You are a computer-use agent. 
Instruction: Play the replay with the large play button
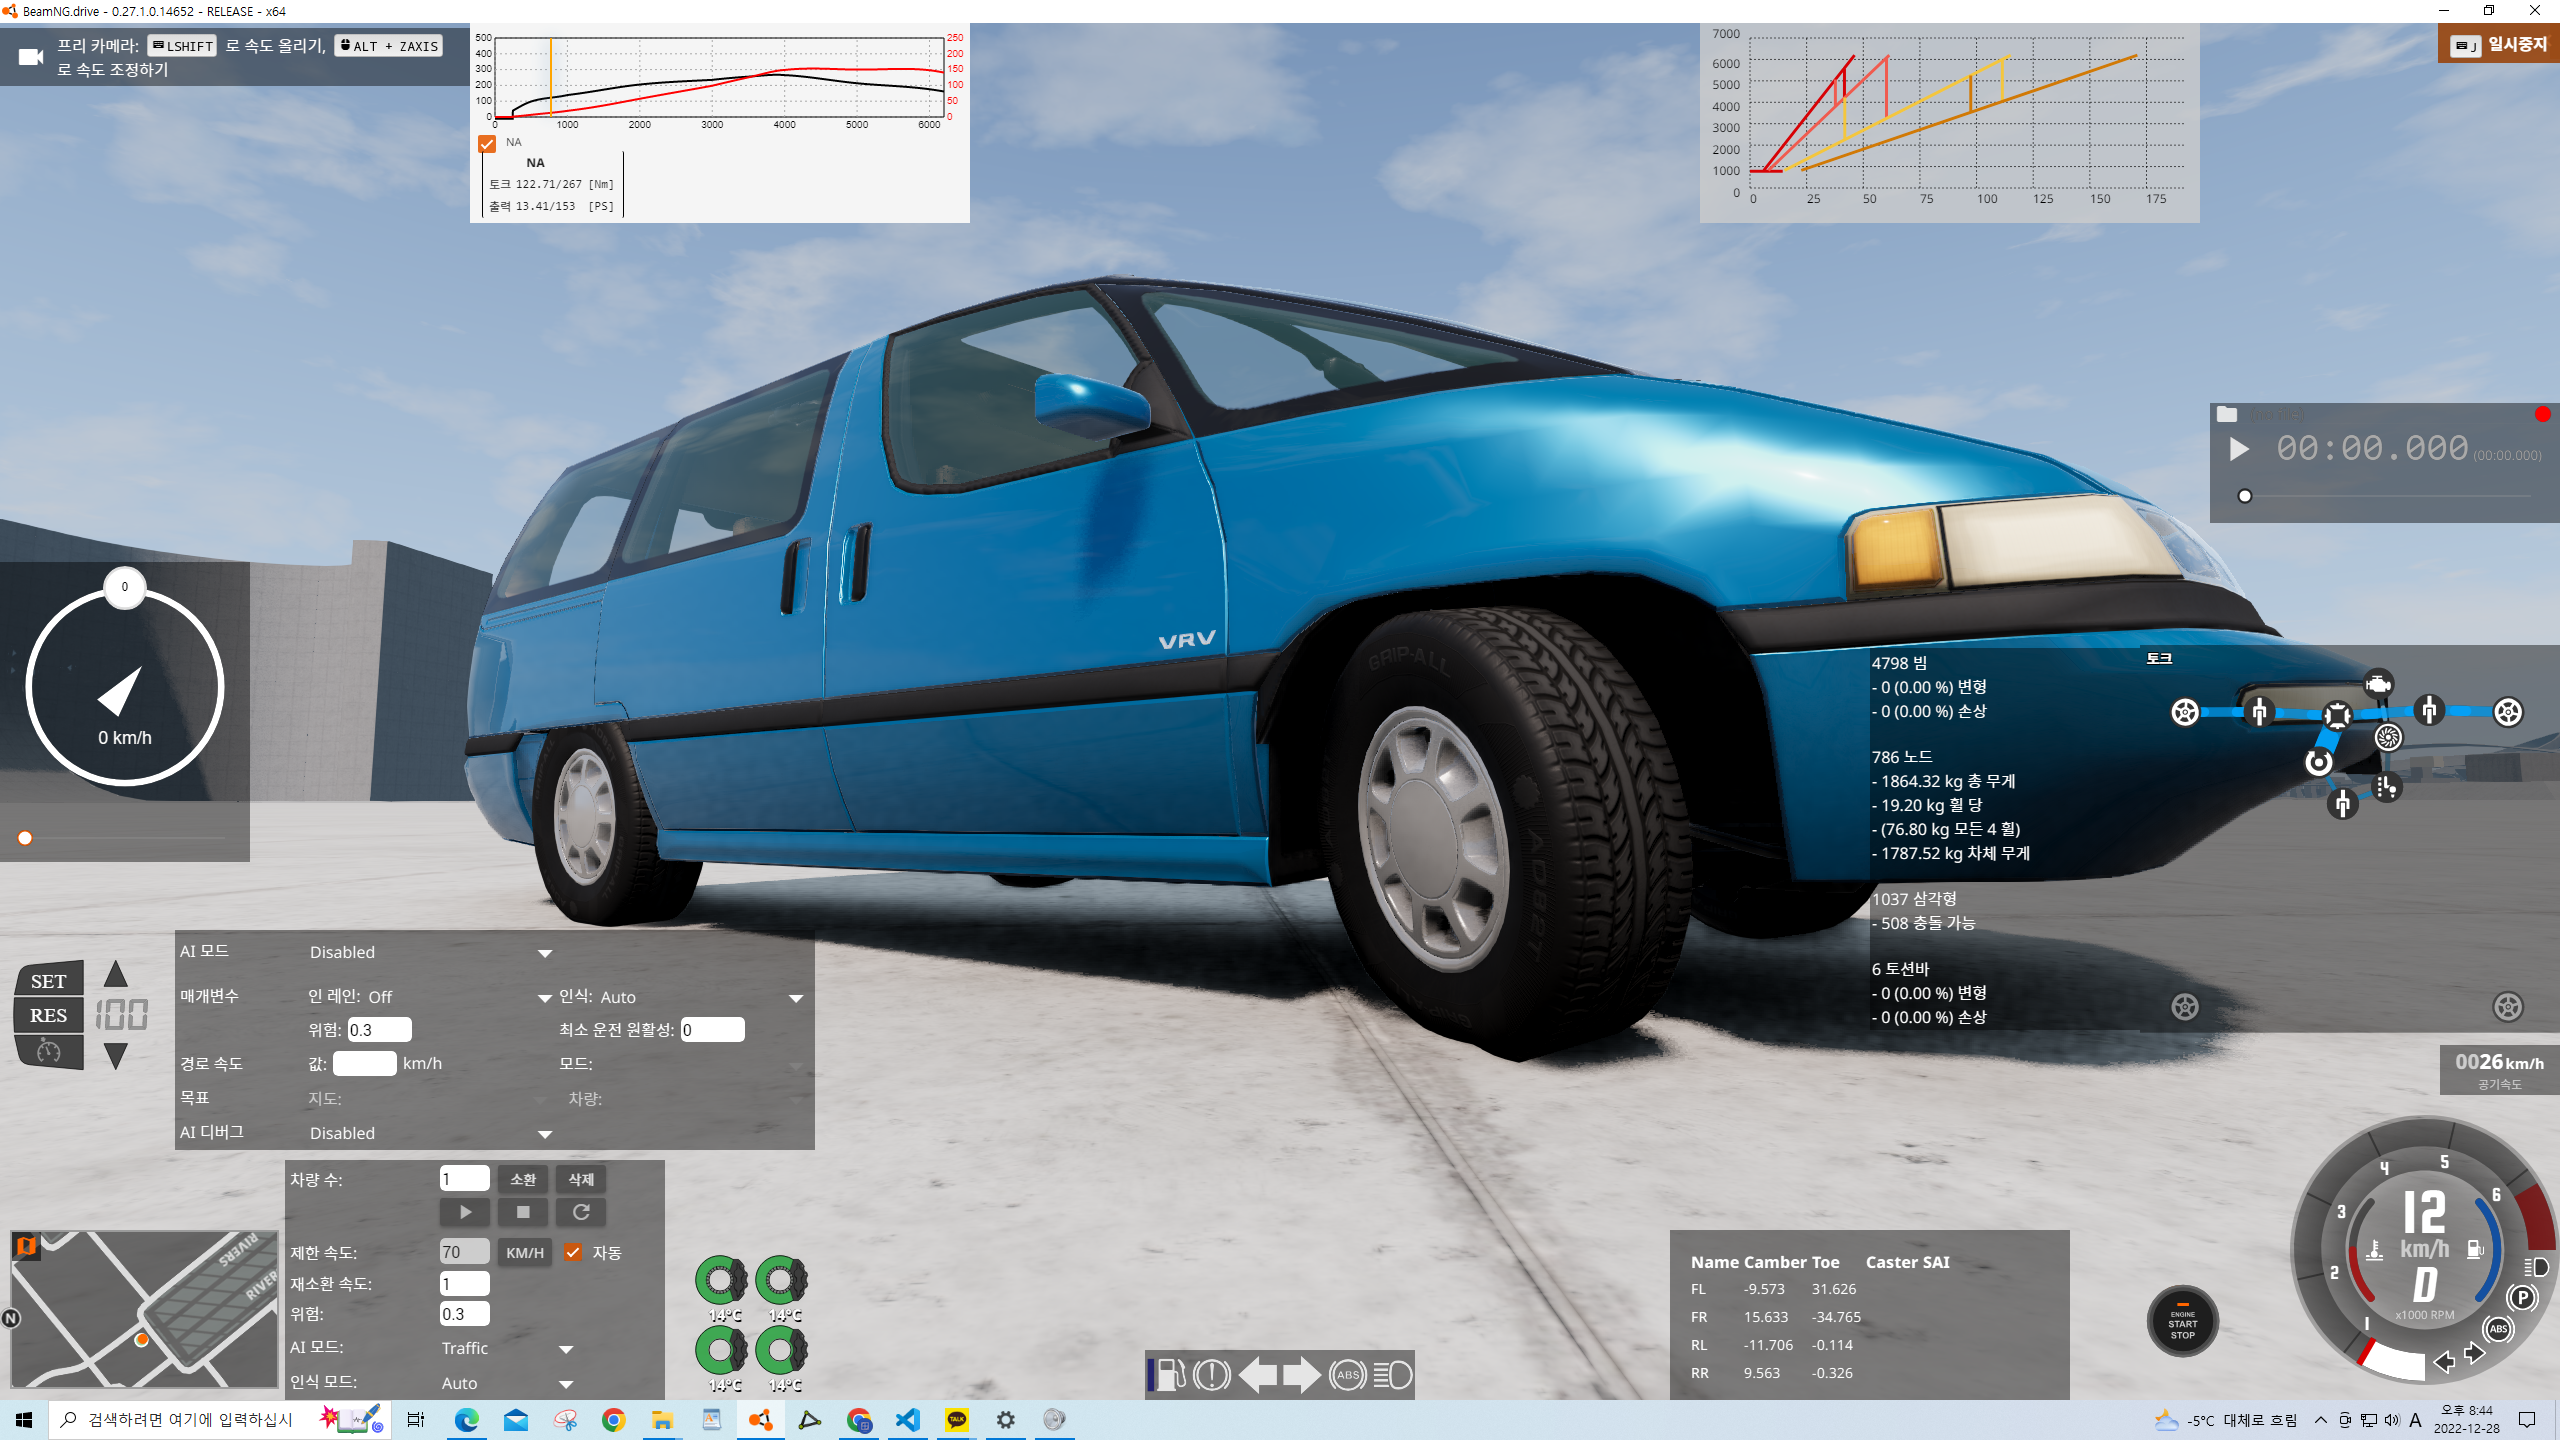click(2239, 449)
